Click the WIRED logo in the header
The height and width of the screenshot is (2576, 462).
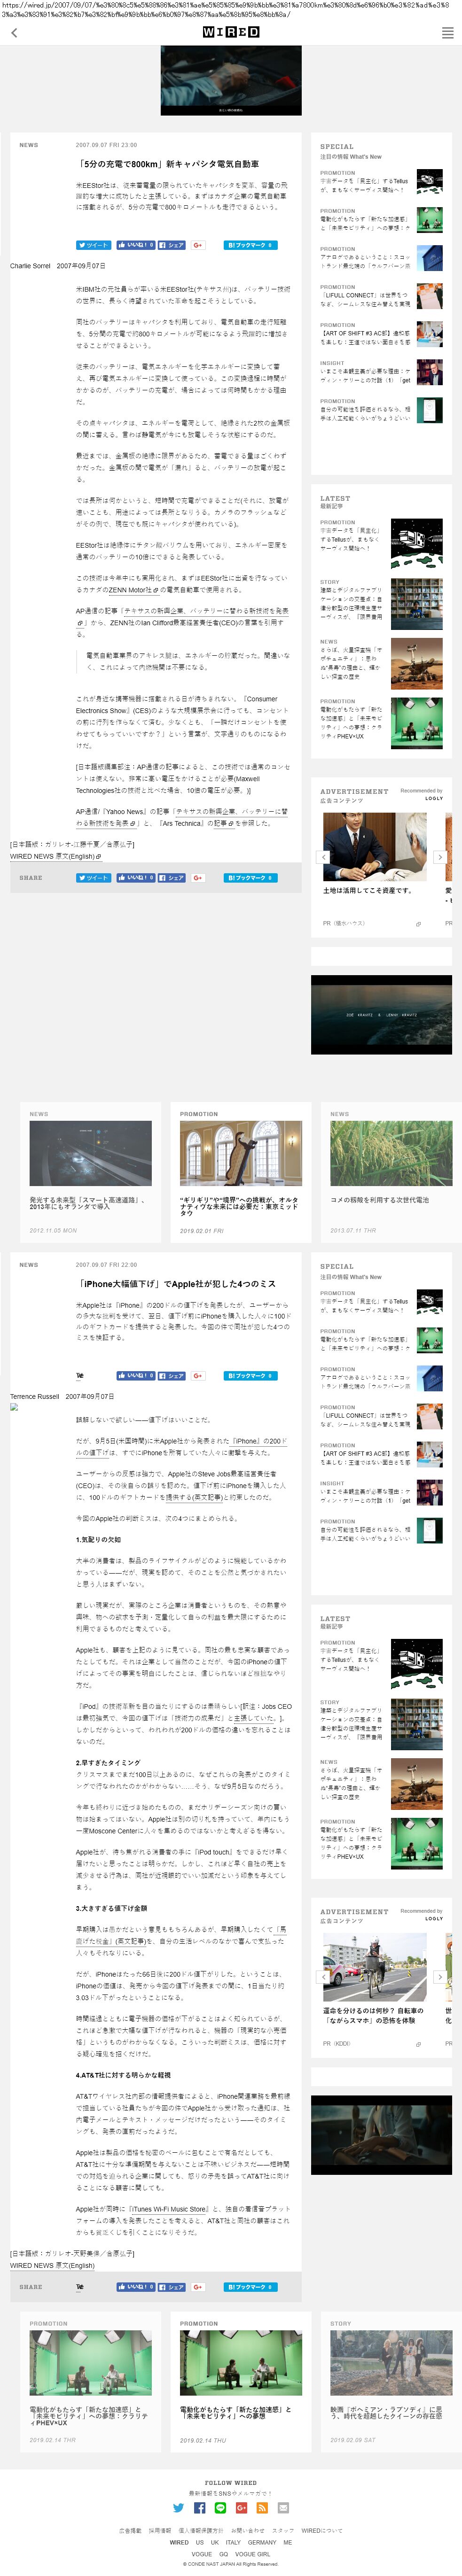point(231,33)
